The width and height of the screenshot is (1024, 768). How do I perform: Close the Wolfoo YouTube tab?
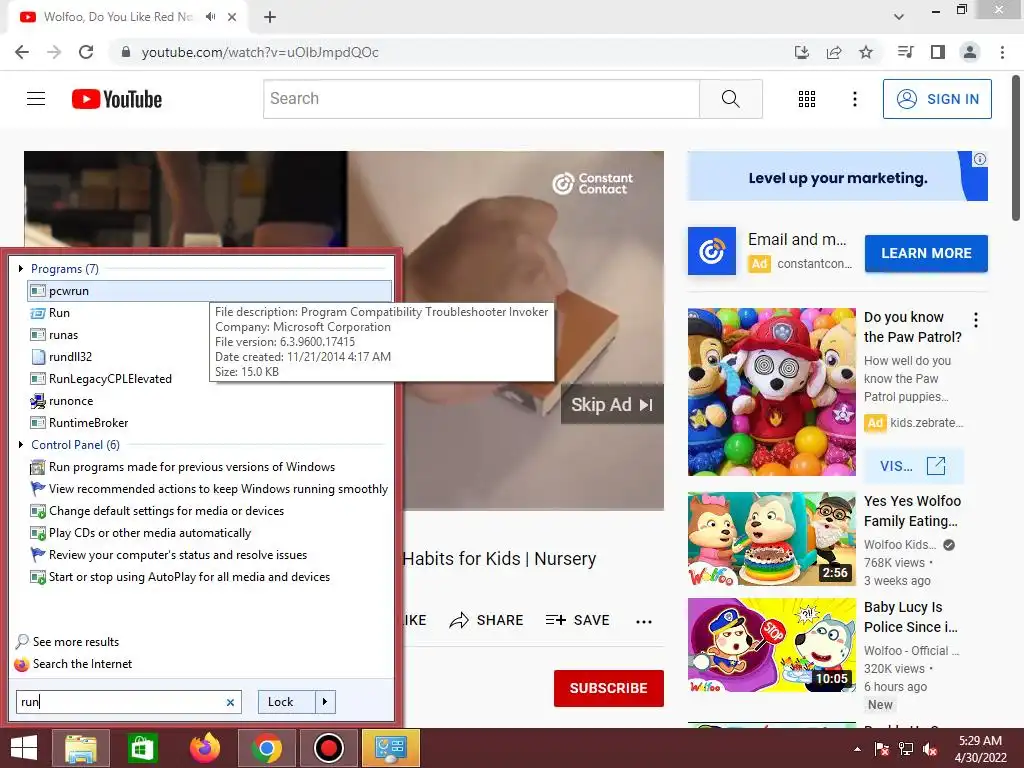pos(232,17)
